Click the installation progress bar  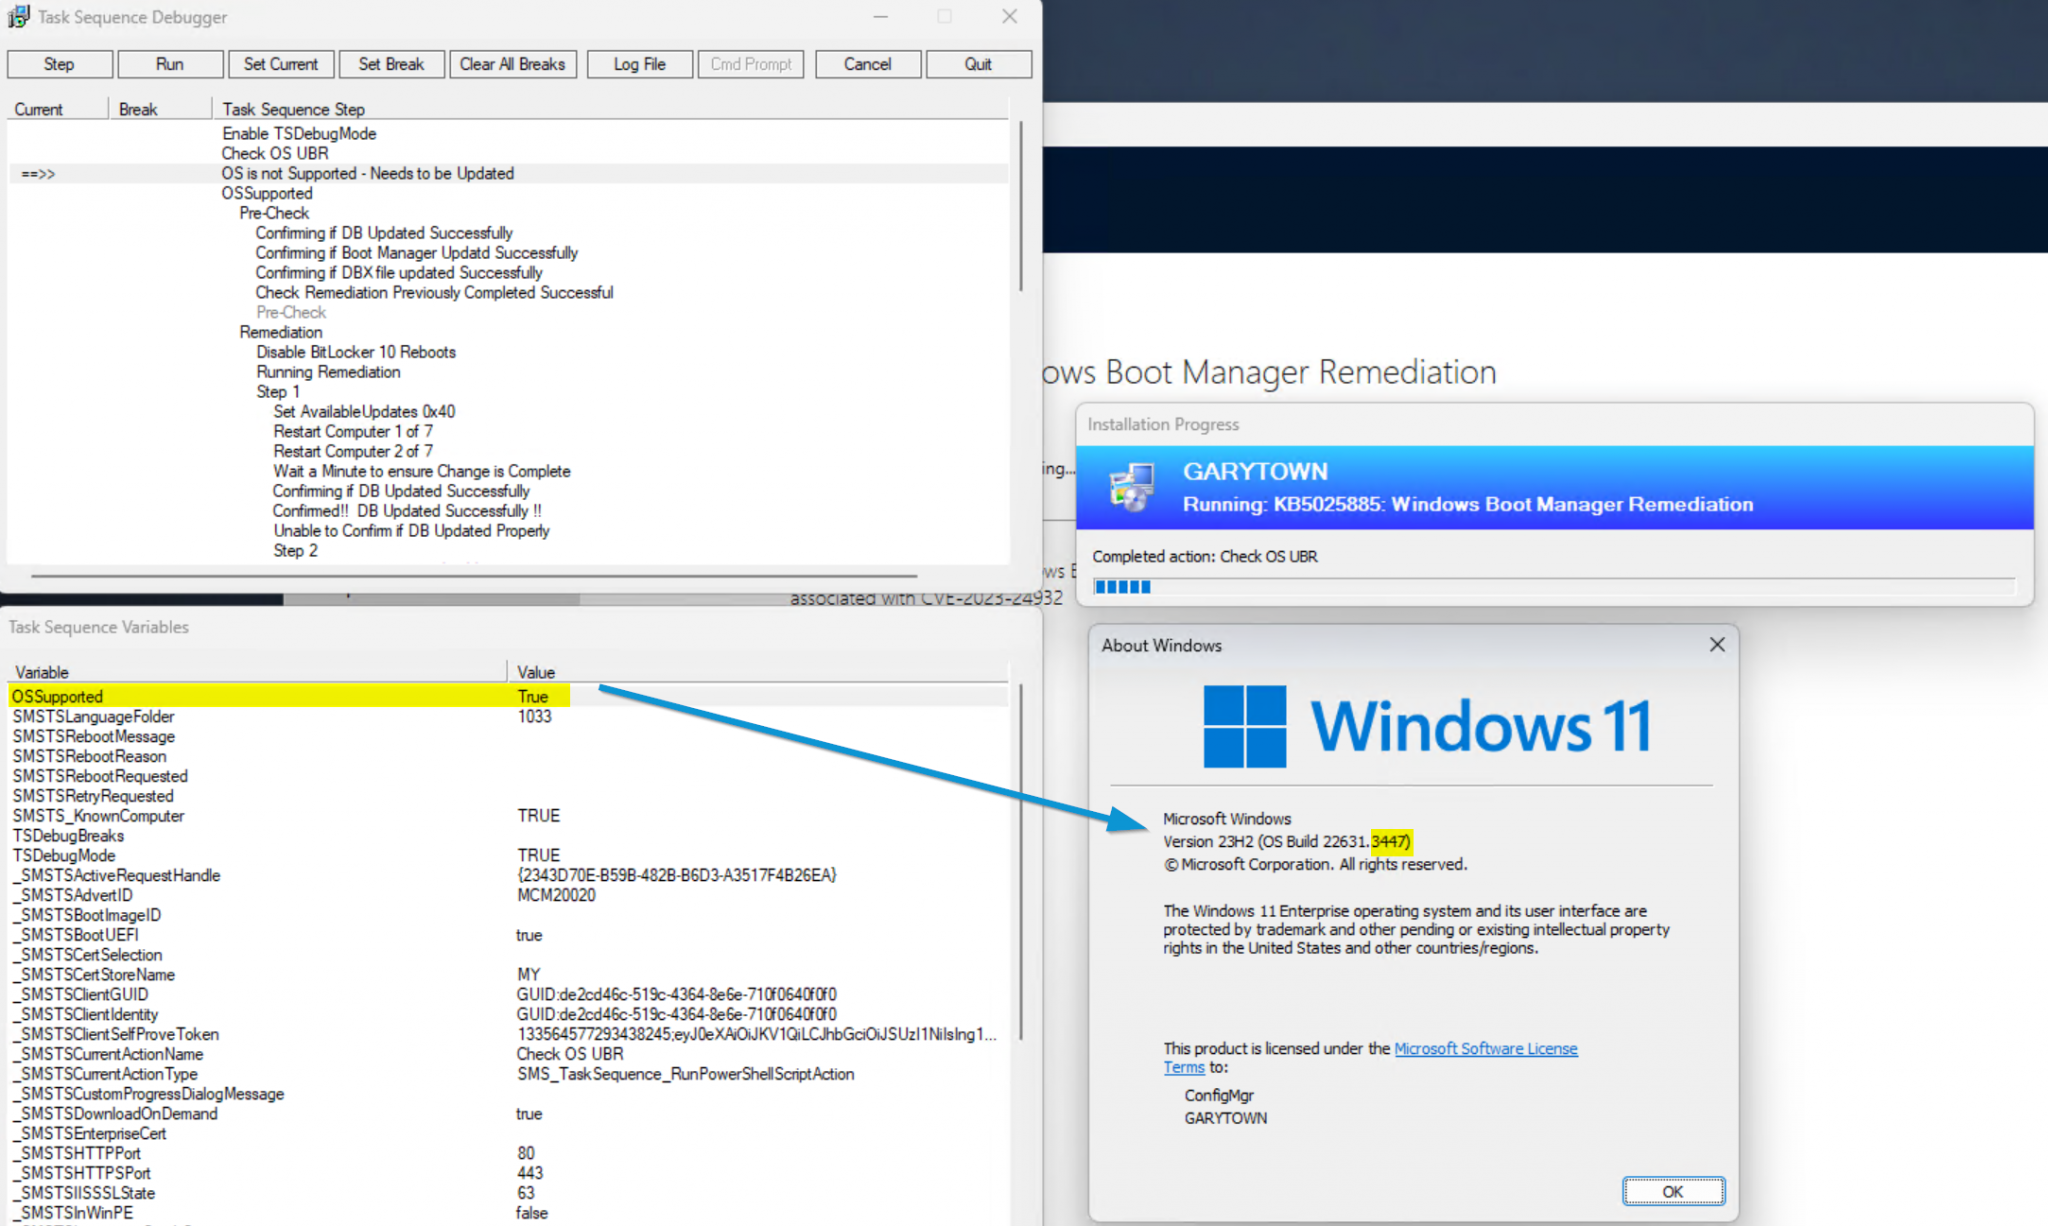1554,587
